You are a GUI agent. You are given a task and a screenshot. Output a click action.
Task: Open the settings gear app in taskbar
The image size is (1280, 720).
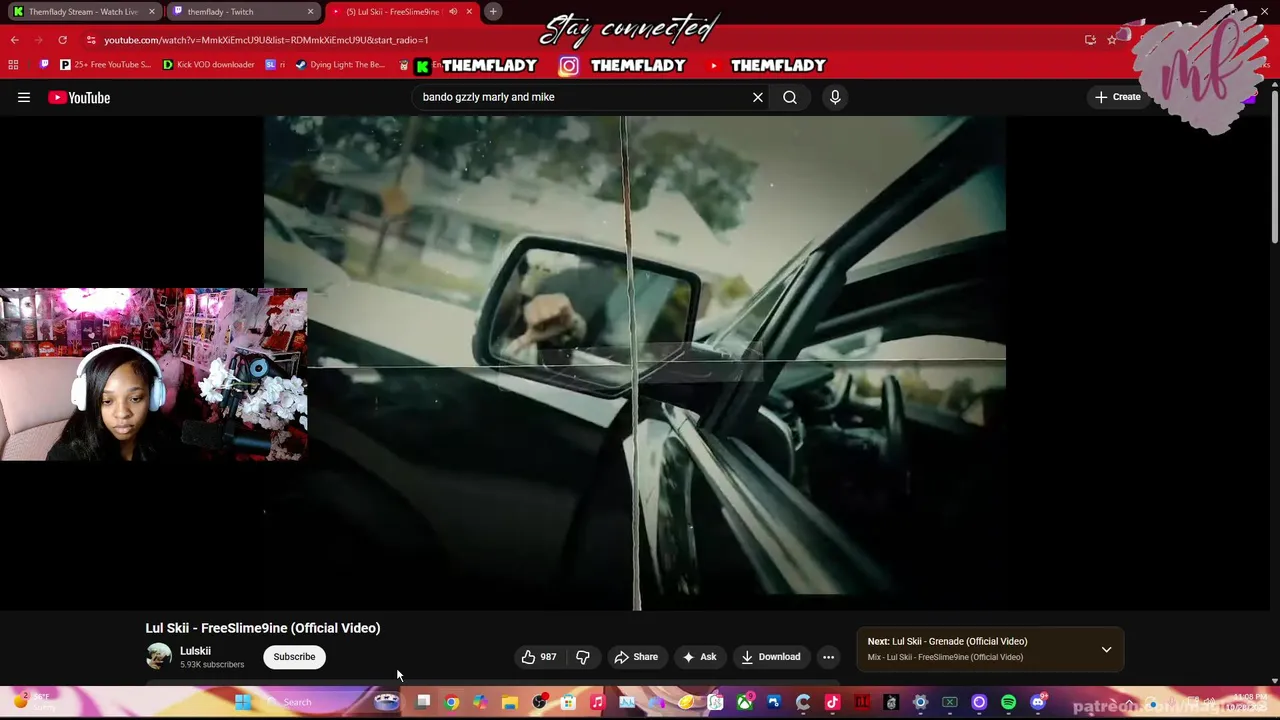click(921, 702)
